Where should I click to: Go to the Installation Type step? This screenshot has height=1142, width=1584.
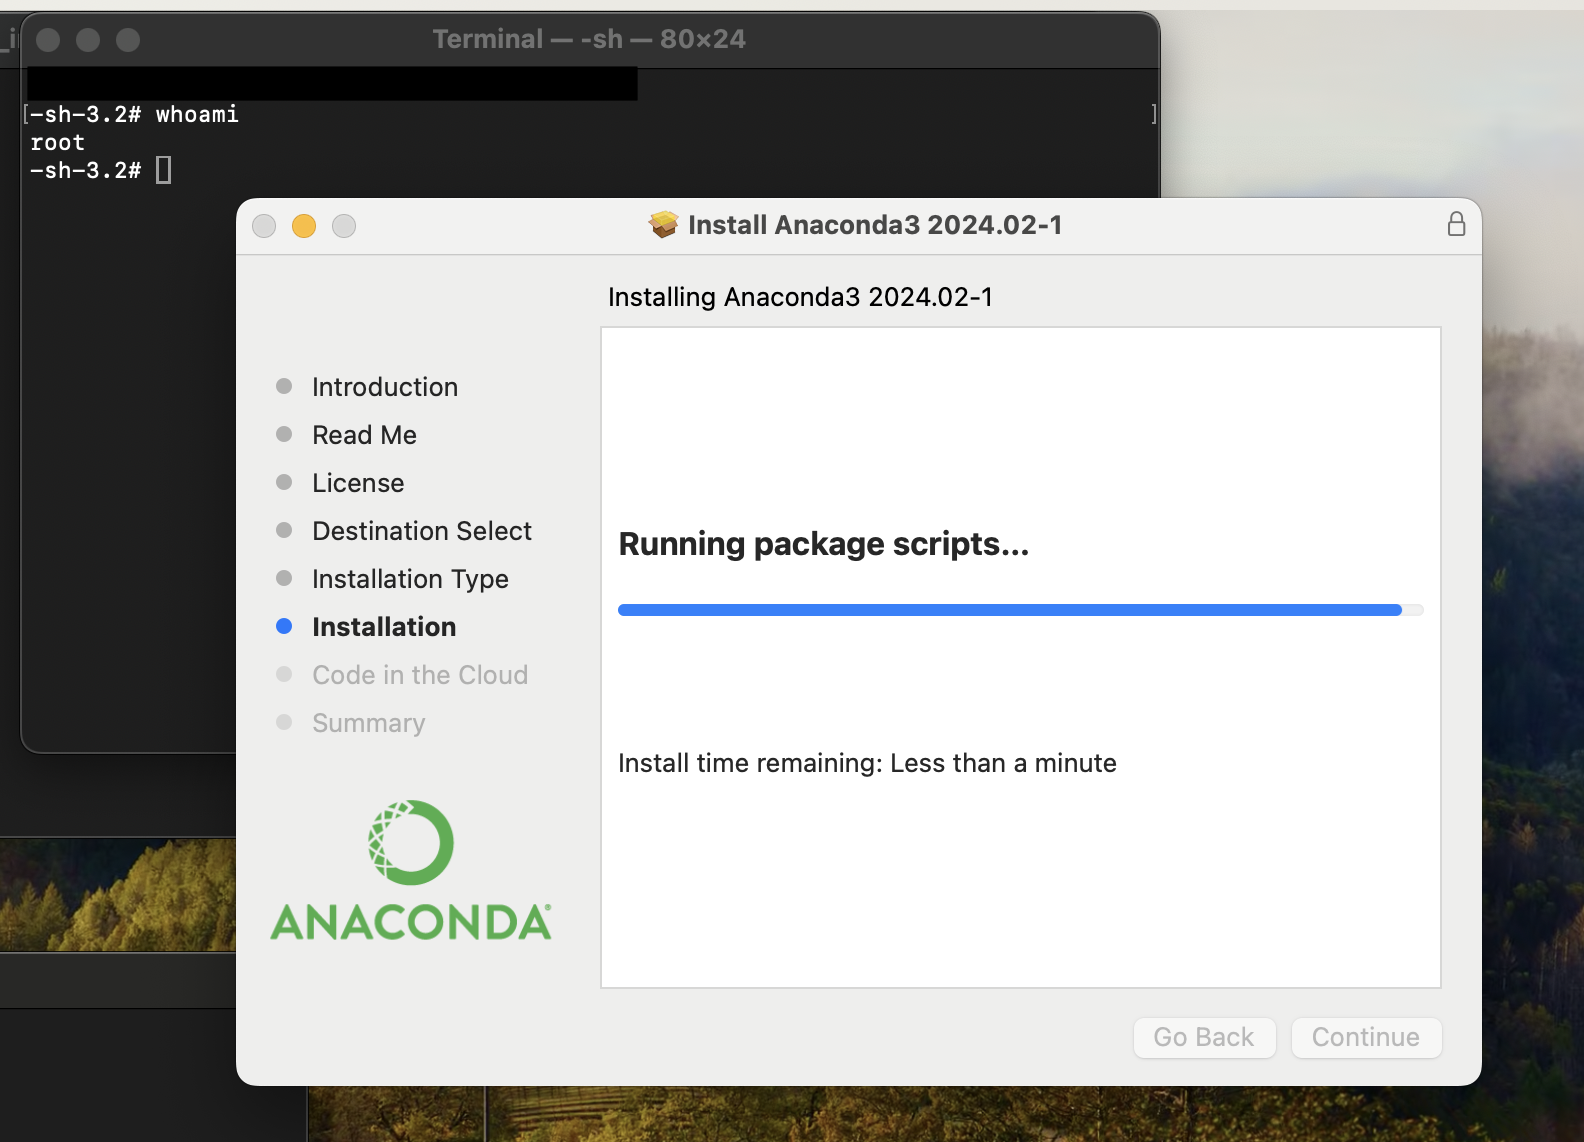click(x=410, y=579)
